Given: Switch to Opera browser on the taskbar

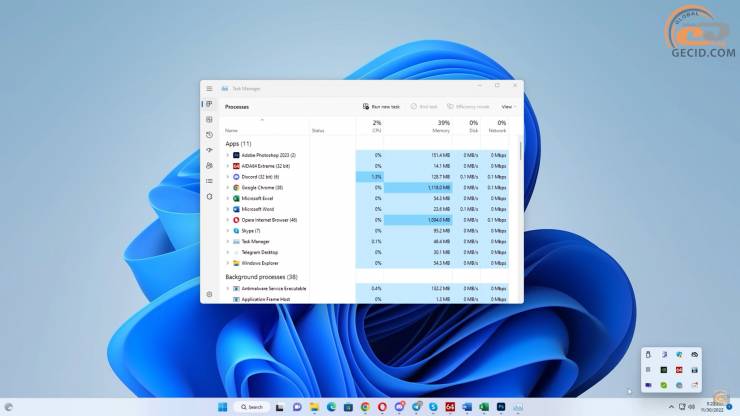Looking at the screenshot, I should tap(382, 407).
